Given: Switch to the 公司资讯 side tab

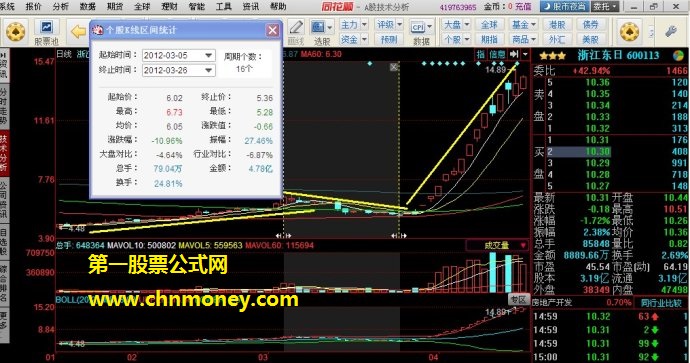Looking at the screenshot, I should [x=4, y=199].
